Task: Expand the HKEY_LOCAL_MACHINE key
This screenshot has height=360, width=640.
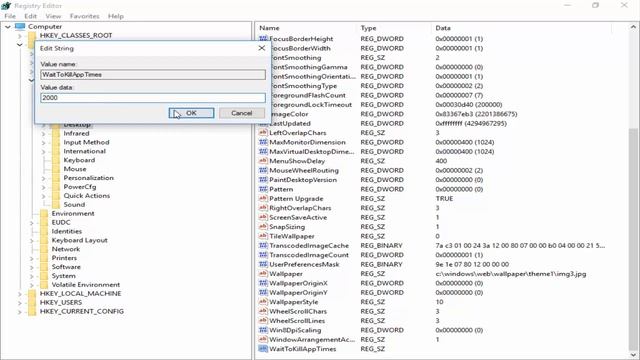Action: pos(20,293)
